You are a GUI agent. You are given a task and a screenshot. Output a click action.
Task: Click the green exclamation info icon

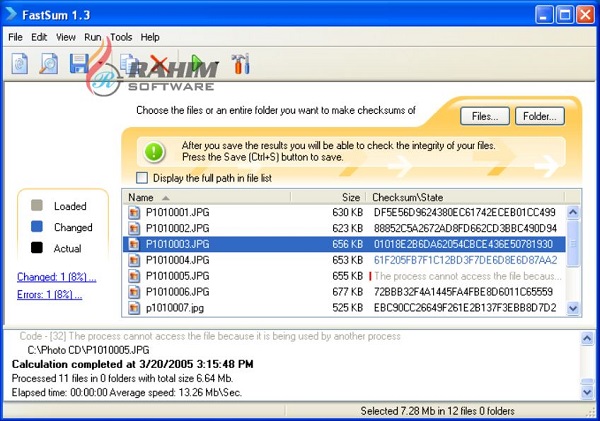click(154, 152)
